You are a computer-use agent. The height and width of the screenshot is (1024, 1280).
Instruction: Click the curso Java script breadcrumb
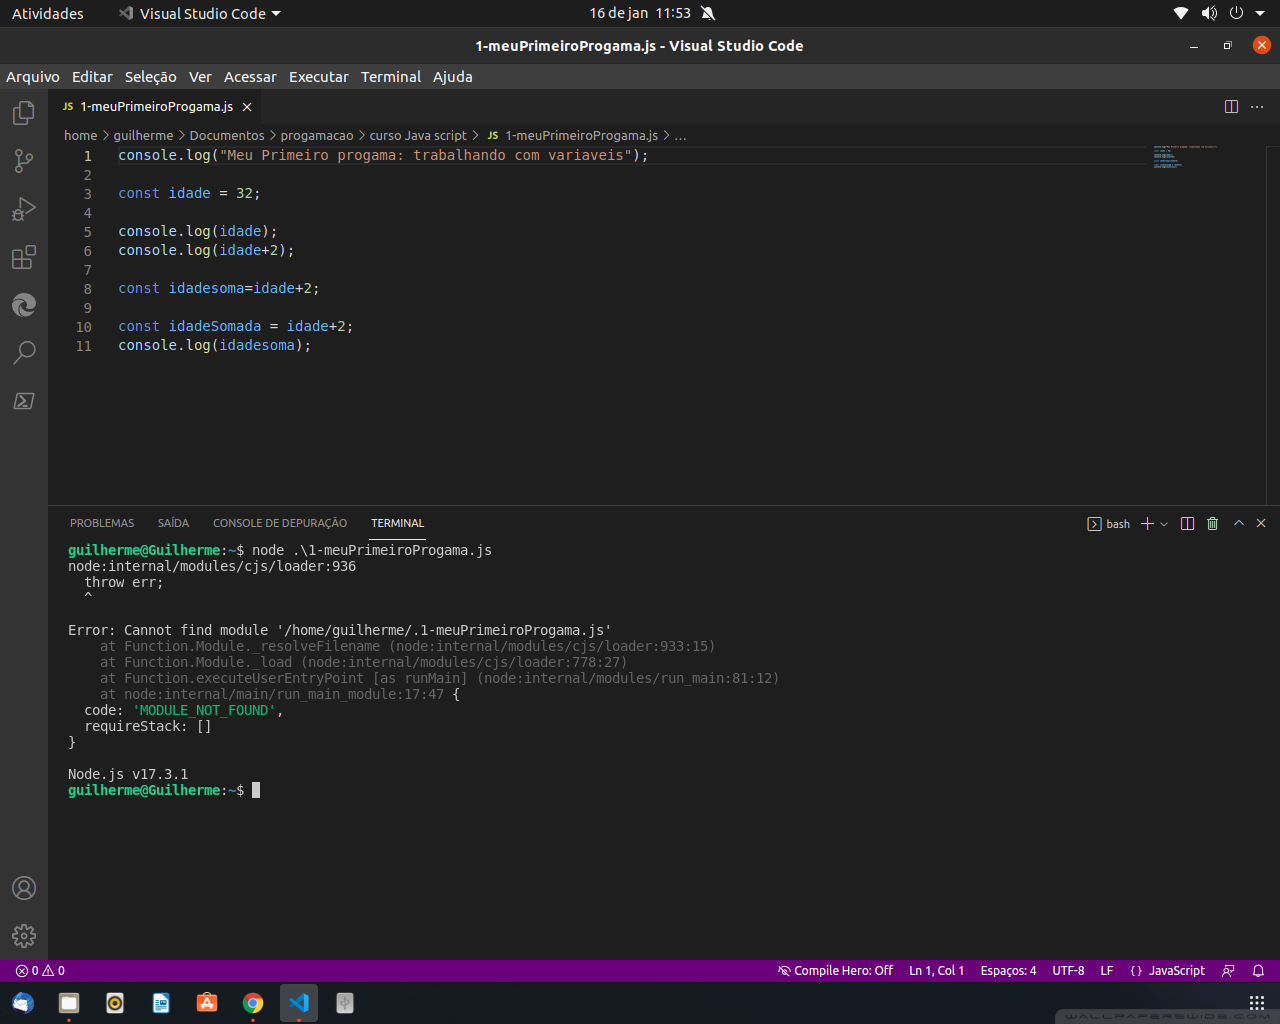click(x=418, y=136)
